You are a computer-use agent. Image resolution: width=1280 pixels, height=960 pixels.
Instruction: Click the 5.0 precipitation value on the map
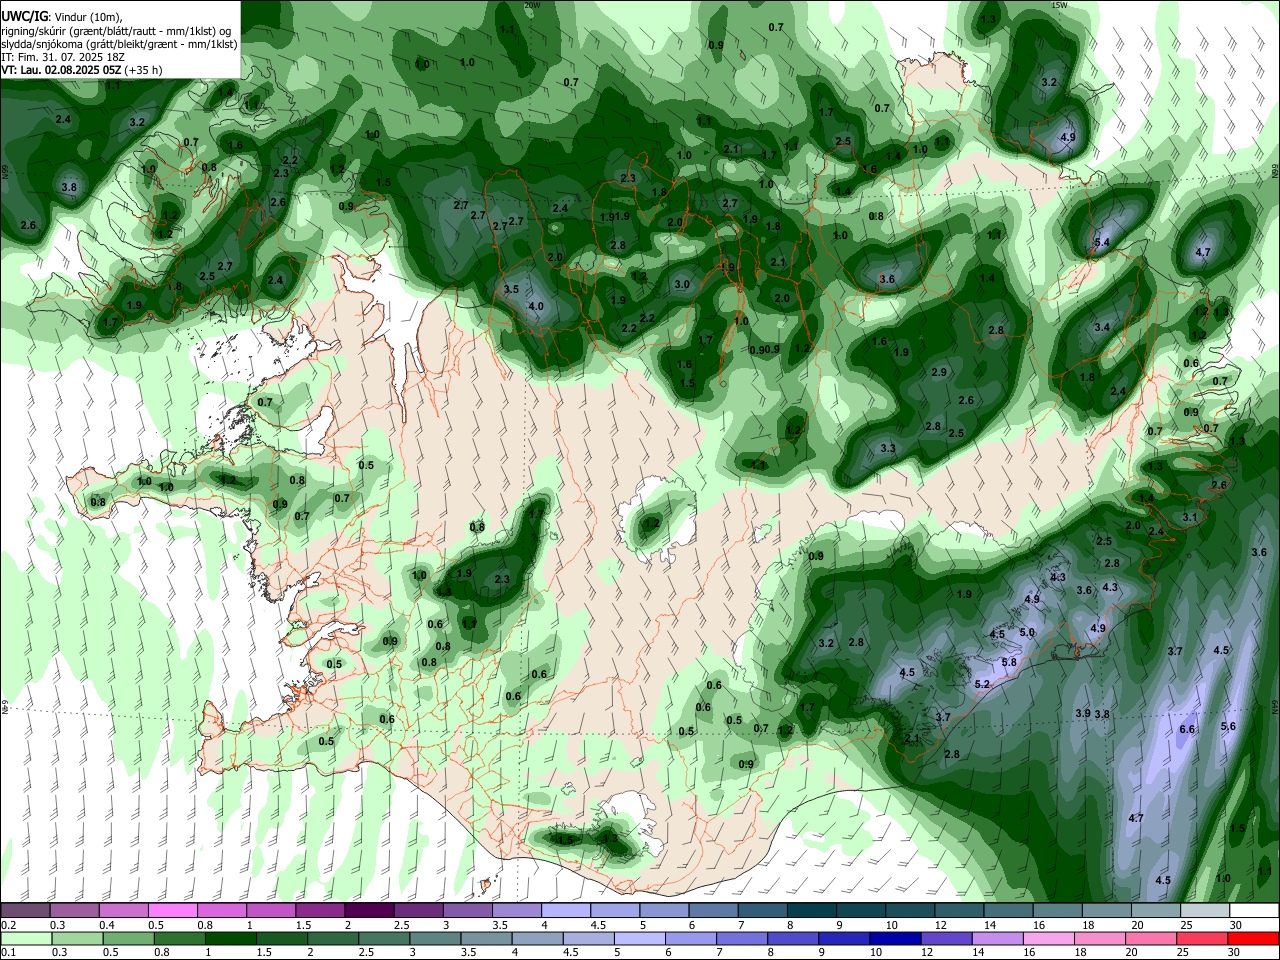coord(1027,633)
